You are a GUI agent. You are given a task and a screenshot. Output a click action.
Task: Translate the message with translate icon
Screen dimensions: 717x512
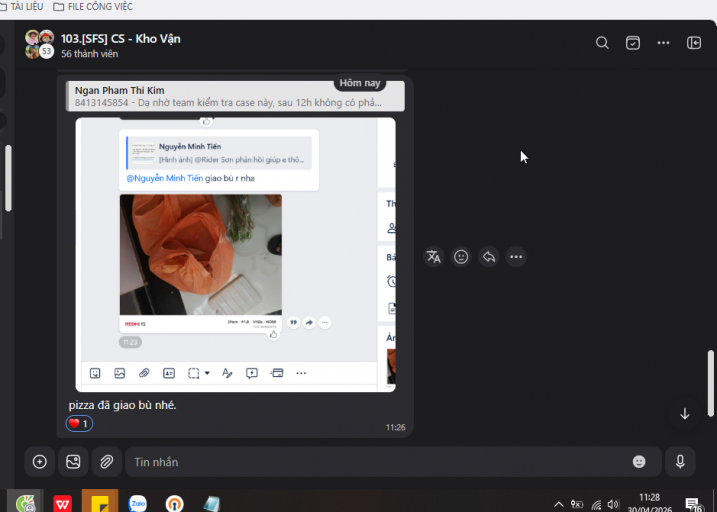point(433,257)
